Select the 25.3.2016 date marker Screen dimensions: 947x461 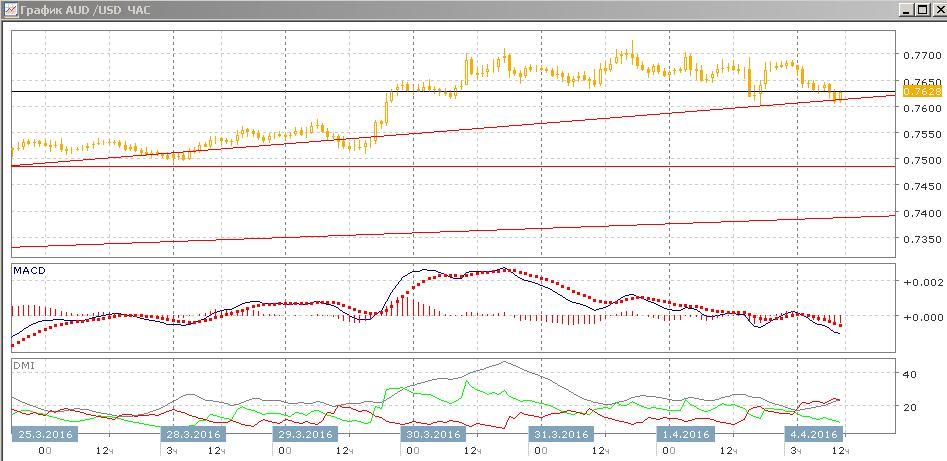pyautogui.click(x=43, y=434)
